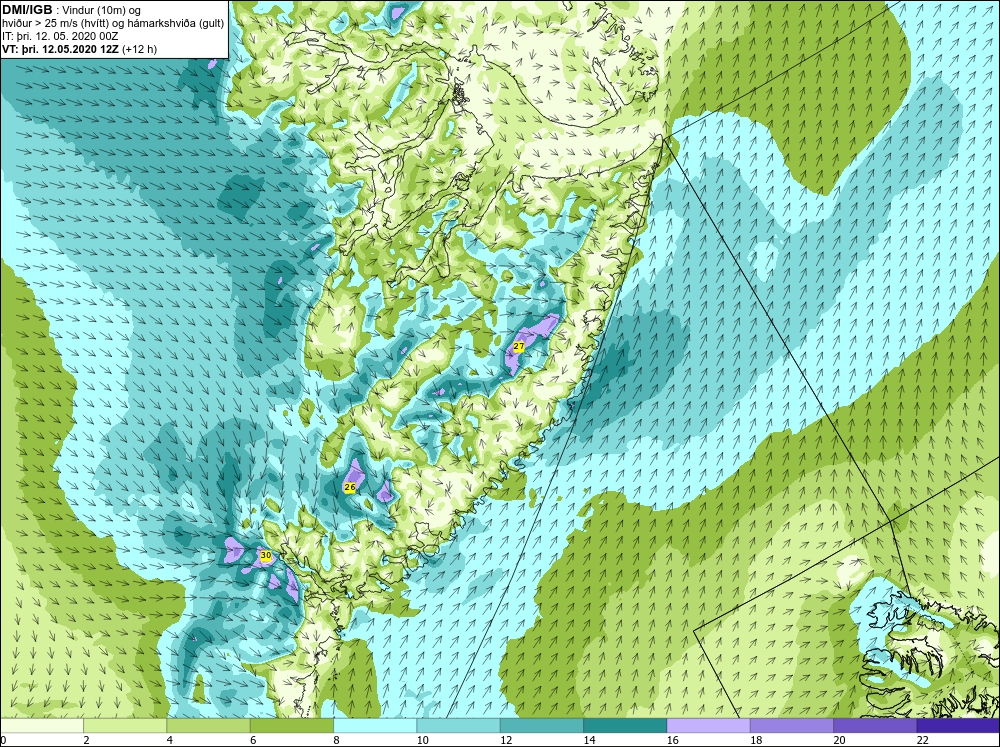
Task: Click scale value '12' under color bar
Action: 506,740
